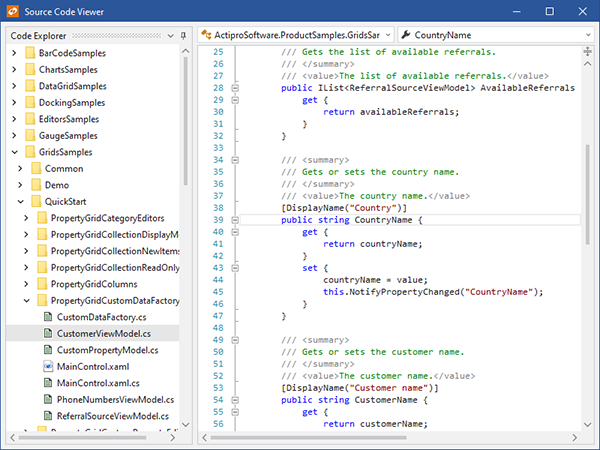Screen dimensions: 600x450
Task: Select PhoneNumbersViewModel.cs file
Action: [x=115, y=399]
